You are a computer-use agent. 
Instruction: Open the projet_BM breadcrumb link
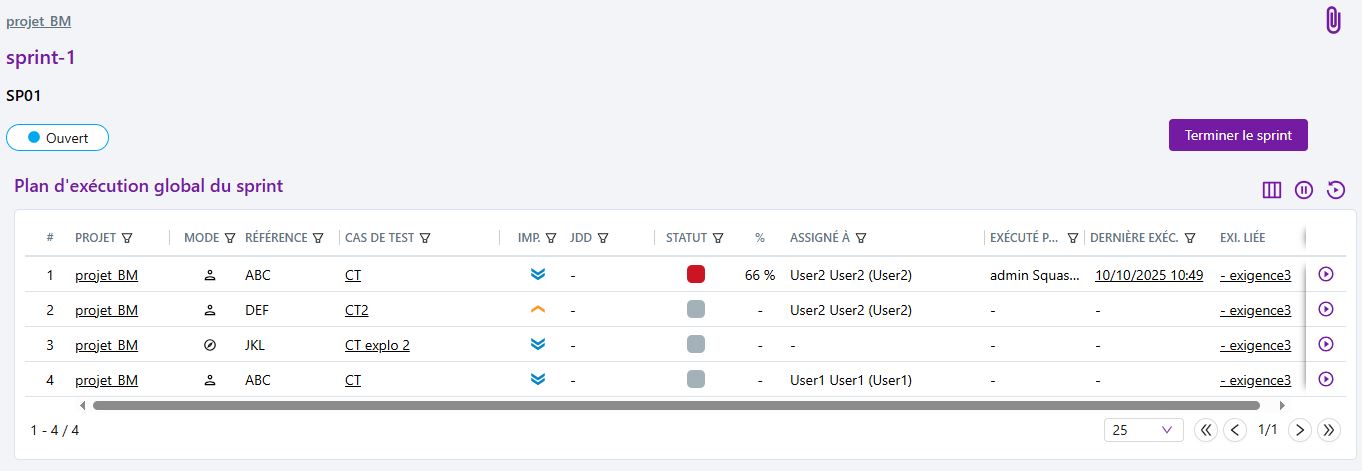[38, 21]
